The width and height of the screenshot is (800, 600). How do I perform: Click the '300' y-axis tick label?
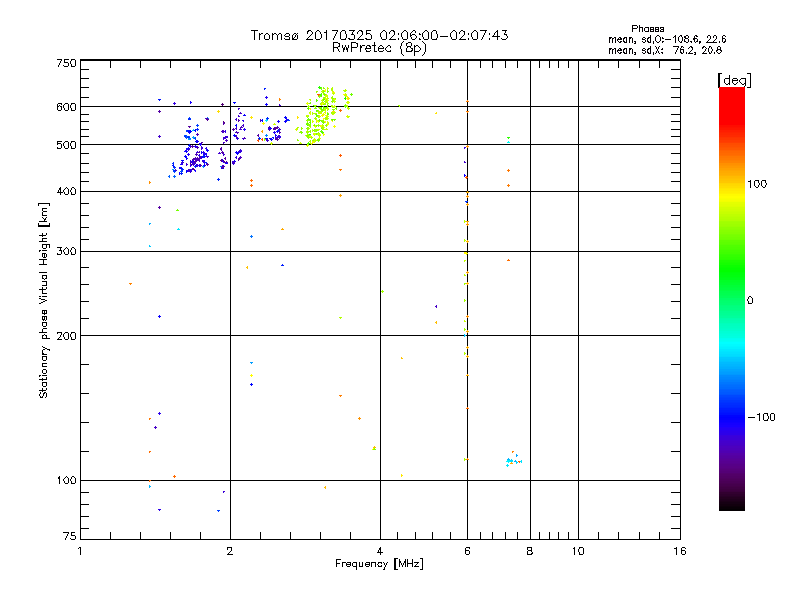point(66,252)
